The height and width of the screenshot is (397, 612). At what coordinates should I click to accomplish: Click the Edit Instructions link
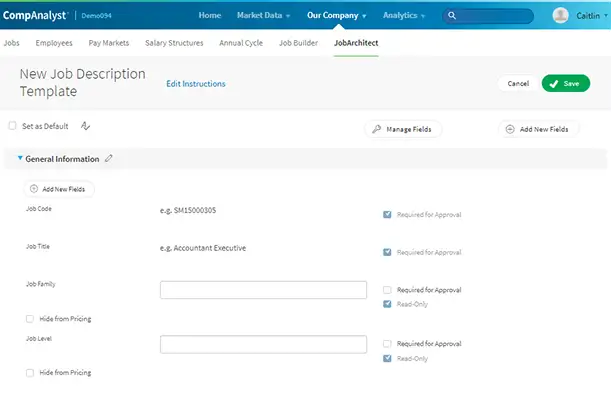[196, 84]
